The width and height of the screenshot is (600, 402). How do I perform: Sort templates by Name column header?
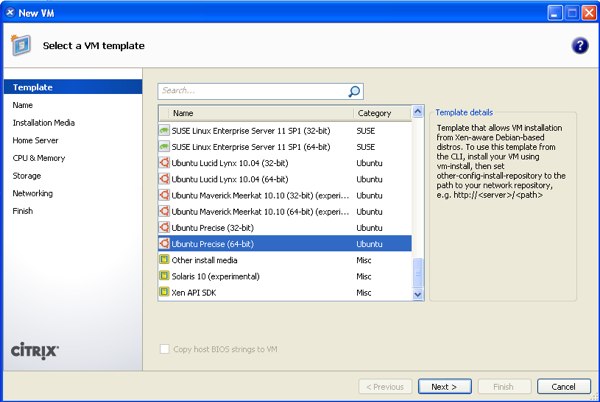(260, 113)
